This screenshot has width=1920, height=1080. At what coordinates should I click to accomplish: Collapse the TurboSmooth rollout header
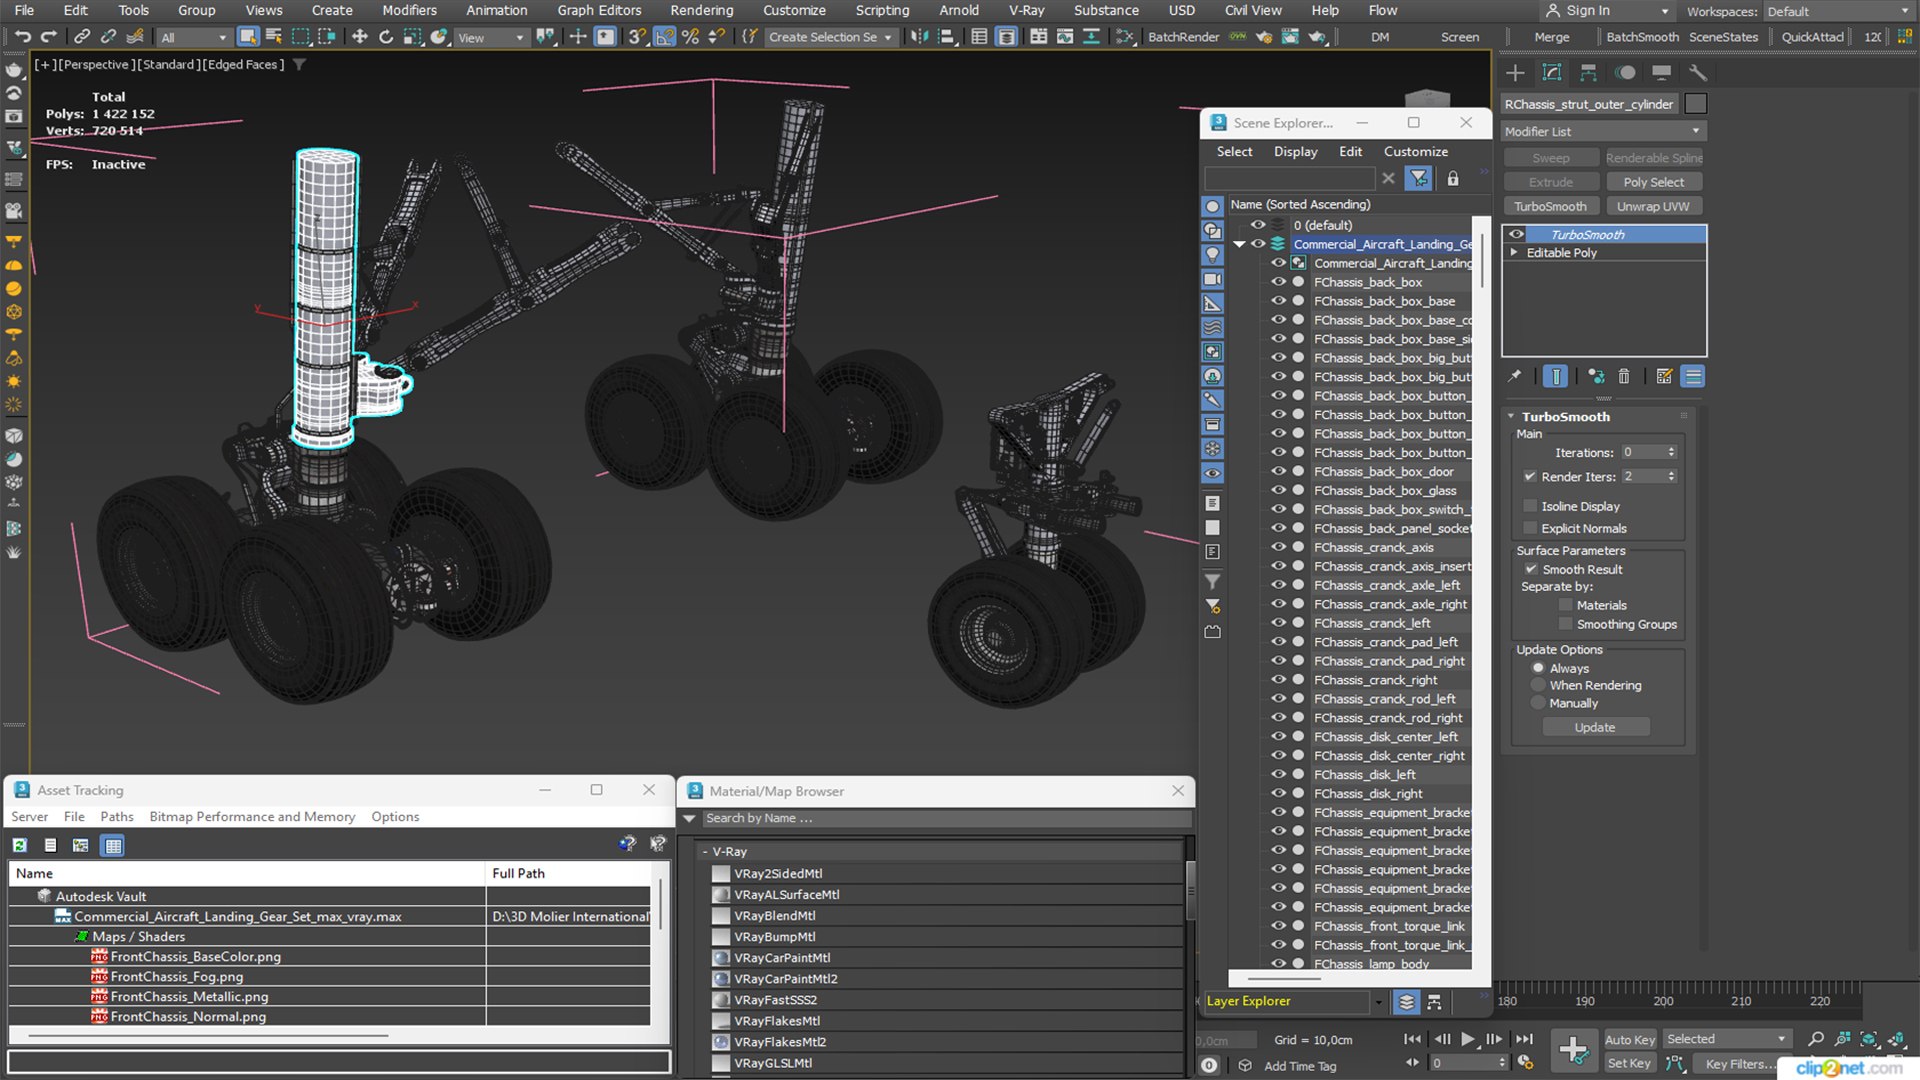pos(1565,416)
